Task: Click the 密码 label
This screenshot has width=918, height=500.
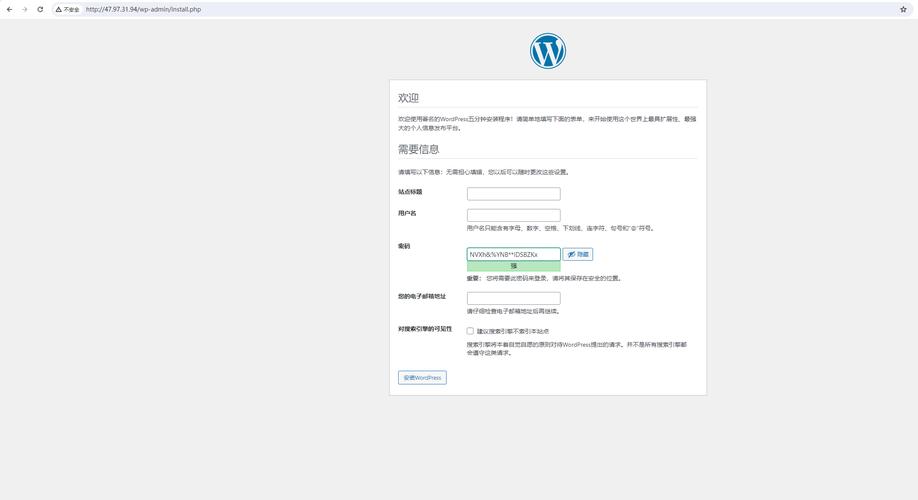Action: 404,246
